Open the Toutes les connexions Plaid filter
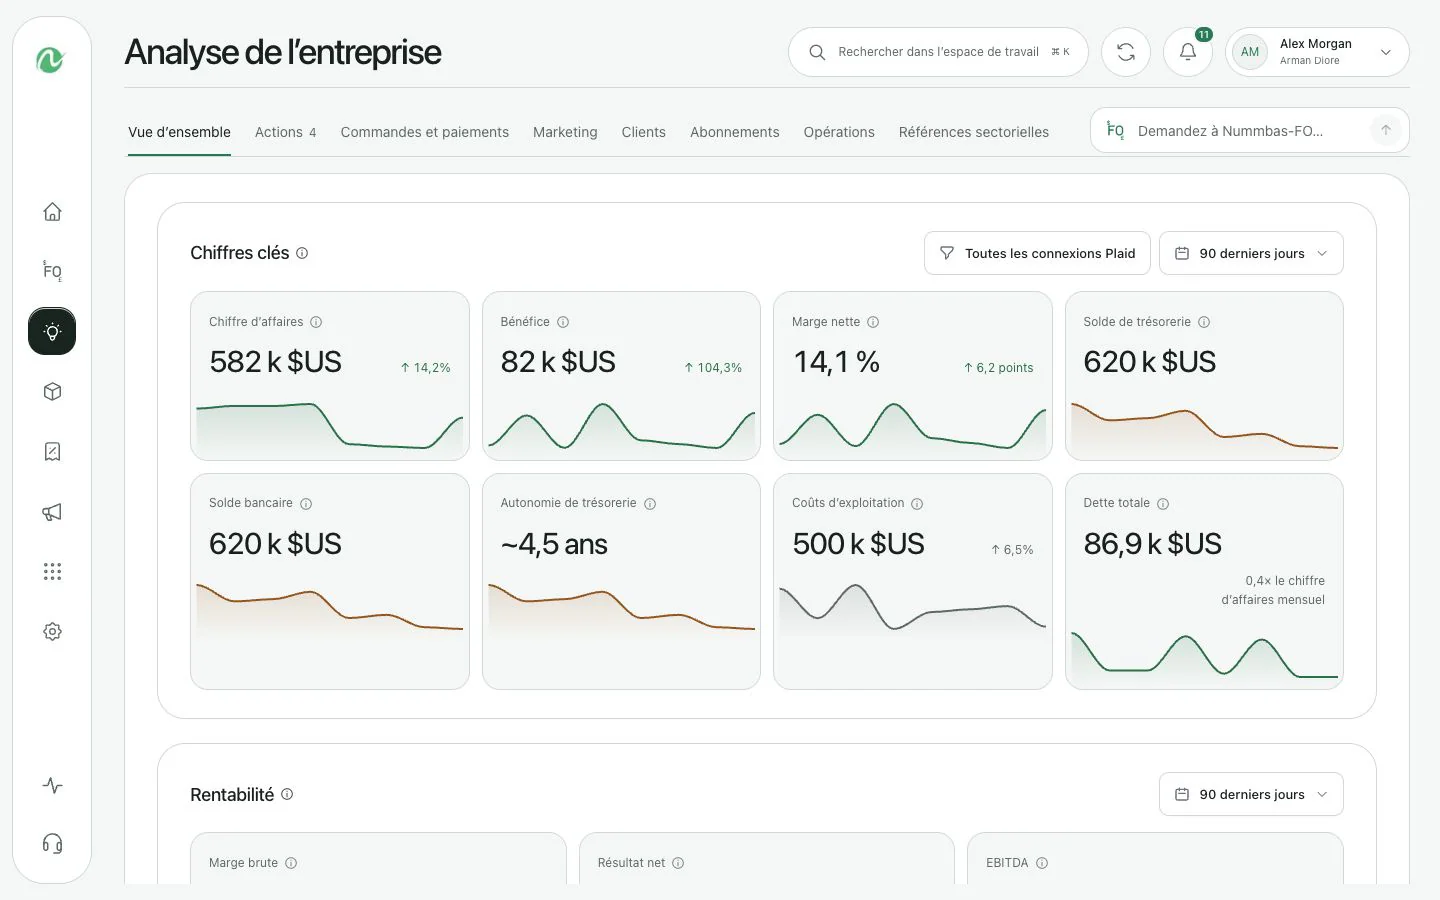This screenshot has width=1440, height=900. tap(1037, 253)
